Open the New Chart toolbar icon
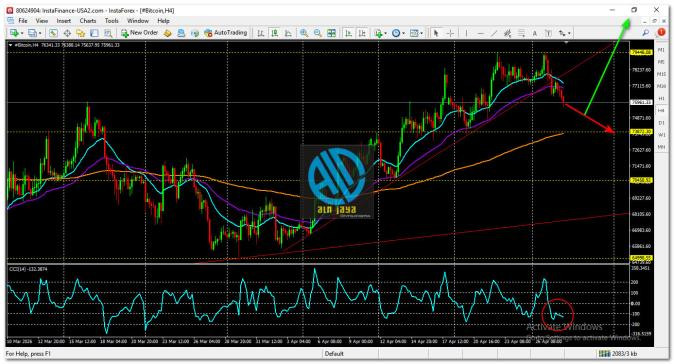Screen dimensions: 674x364 coord(14,33)
